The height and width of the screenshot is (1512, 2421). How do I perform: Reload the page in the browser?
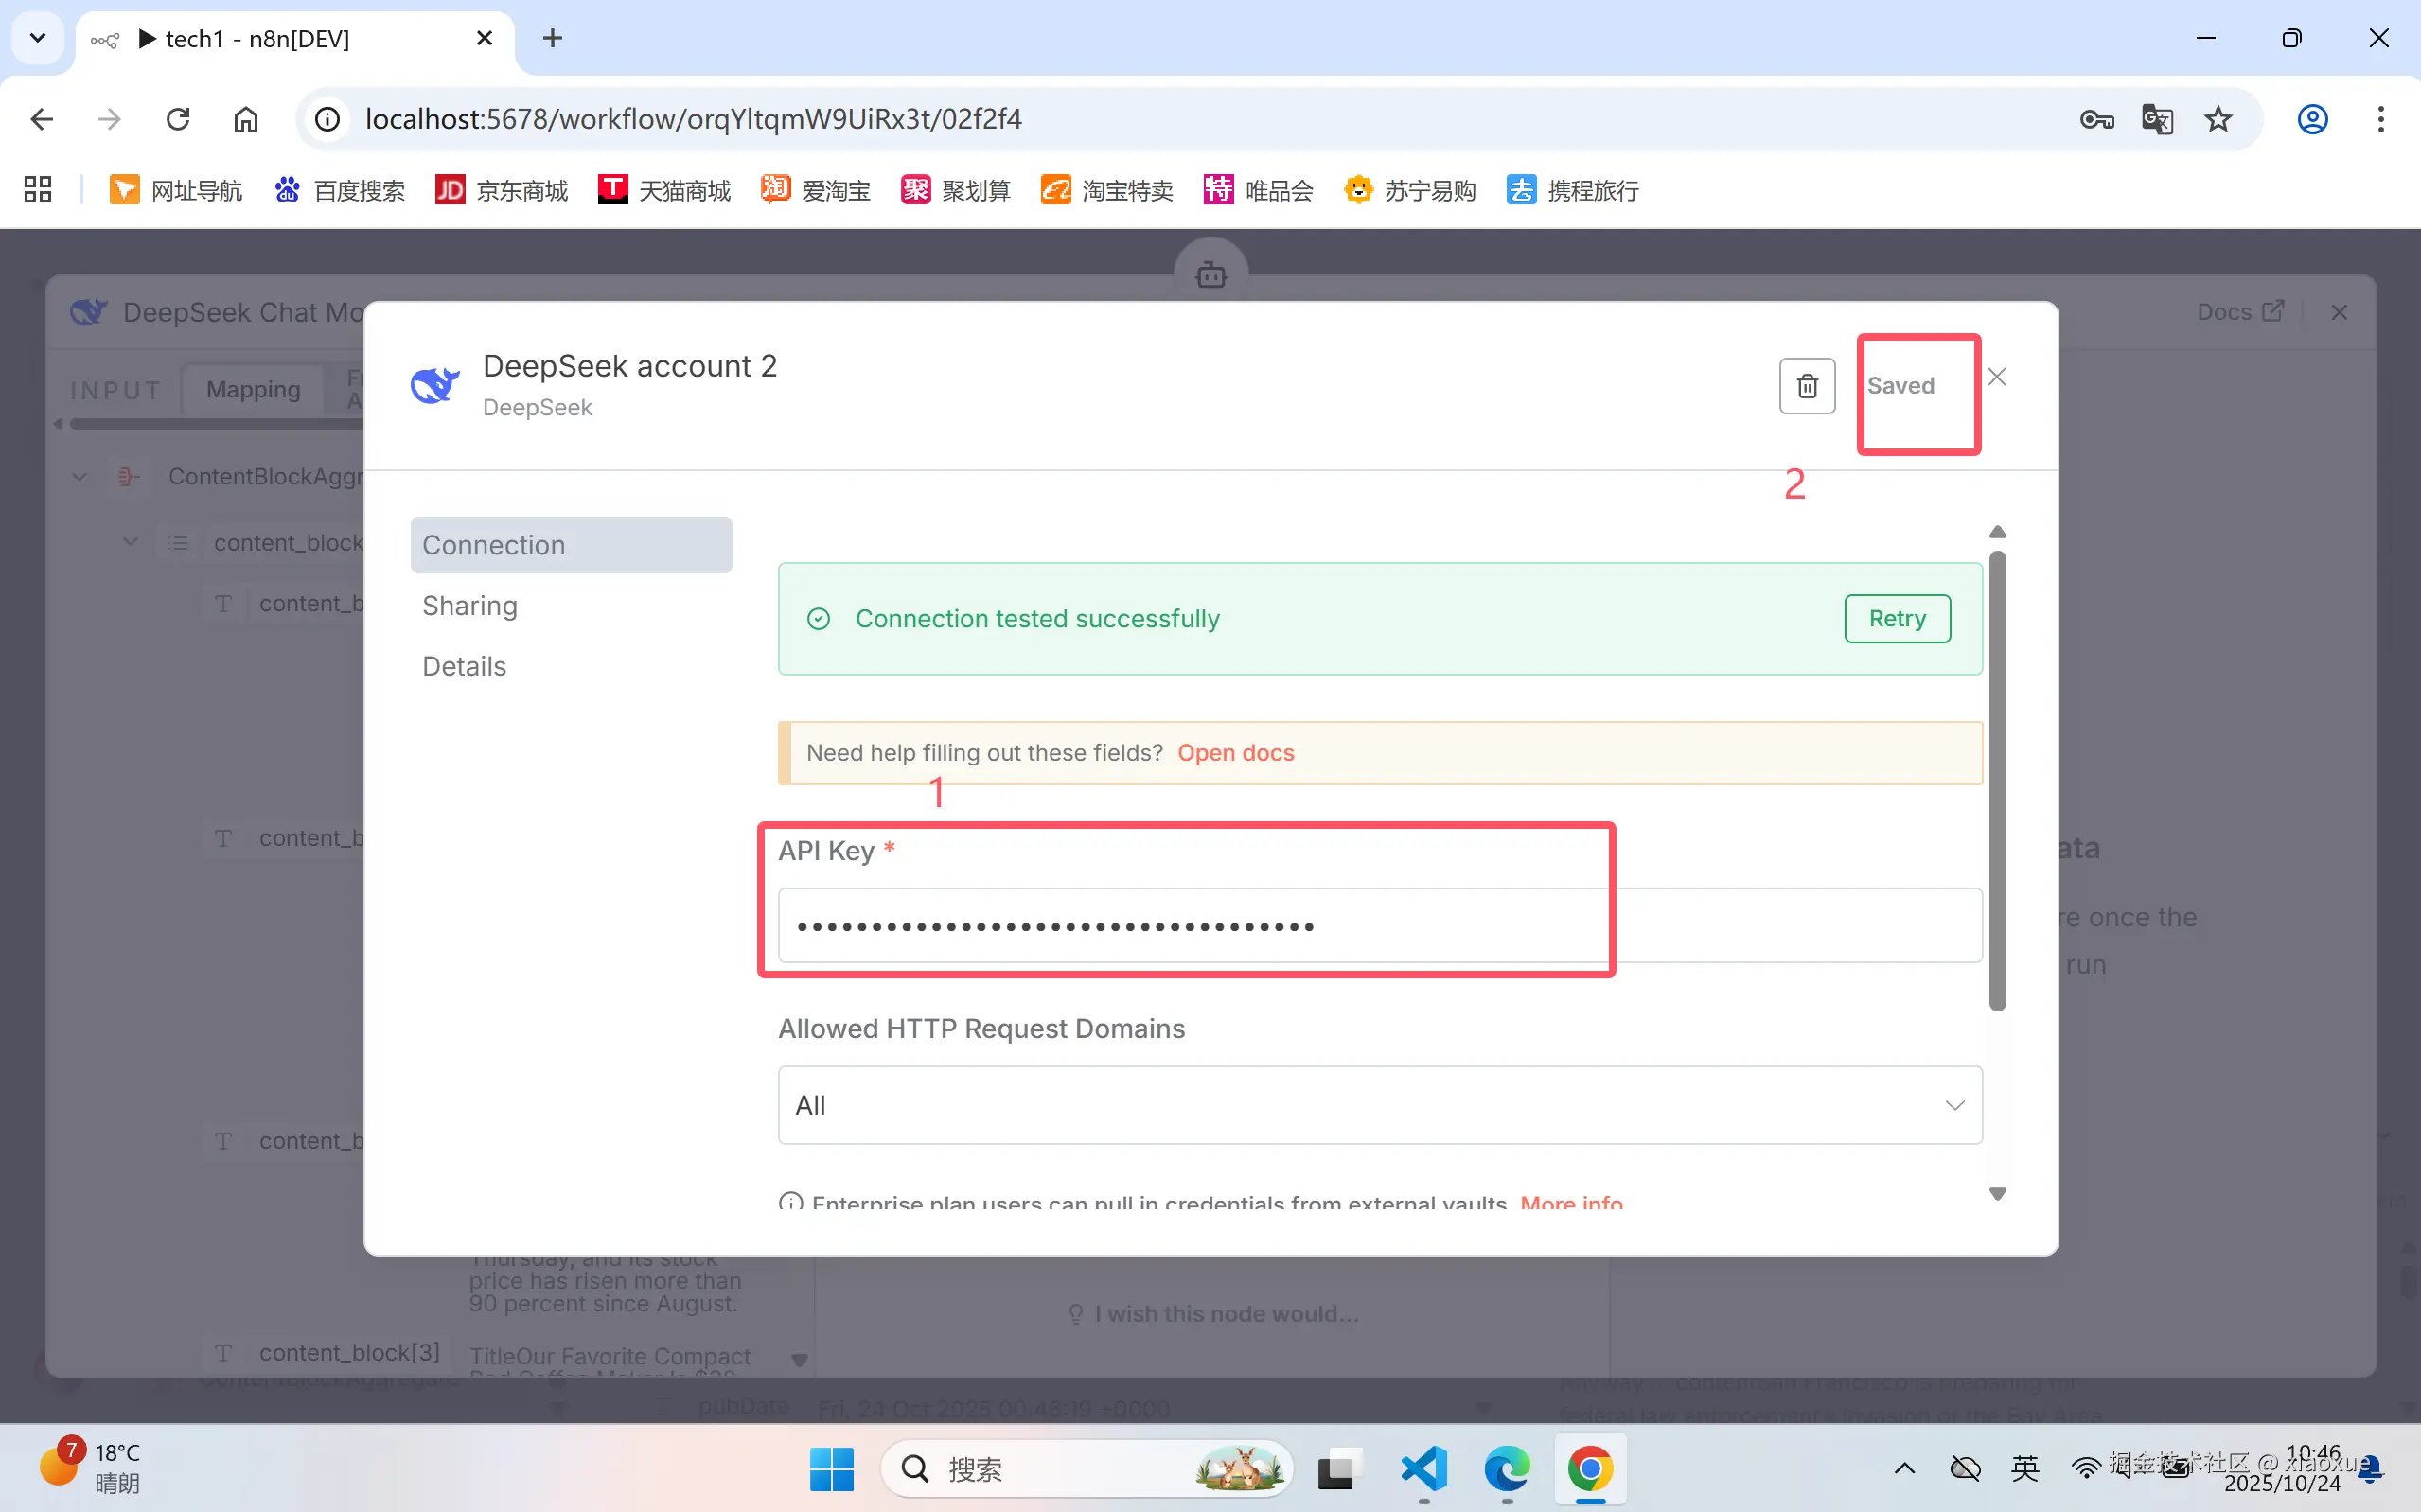coord(178,120)
